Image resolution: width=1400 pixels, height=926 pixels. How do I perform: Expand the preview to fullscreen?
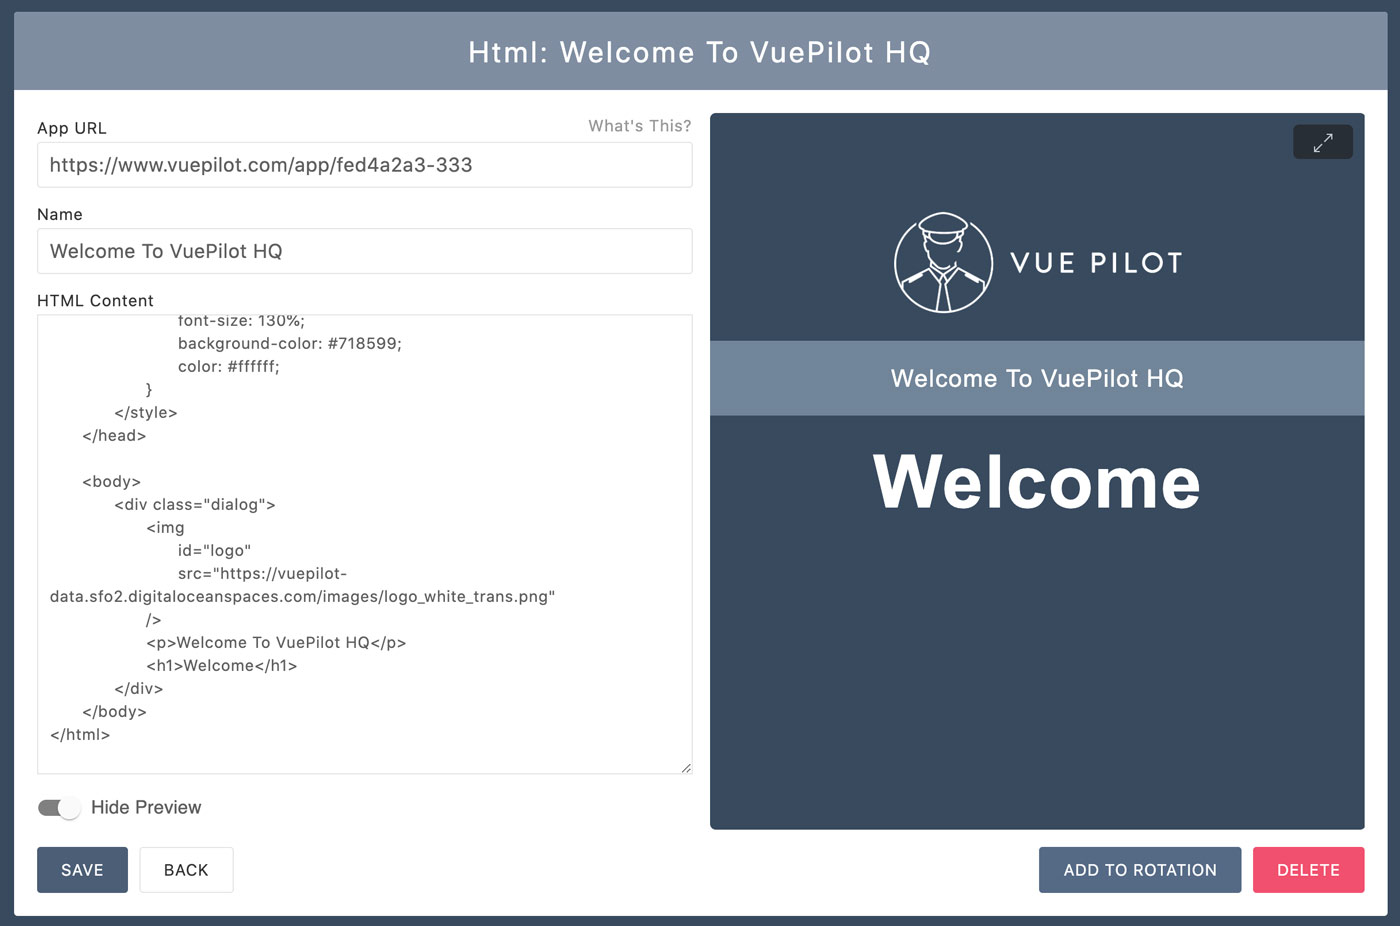coord(1322,141)
